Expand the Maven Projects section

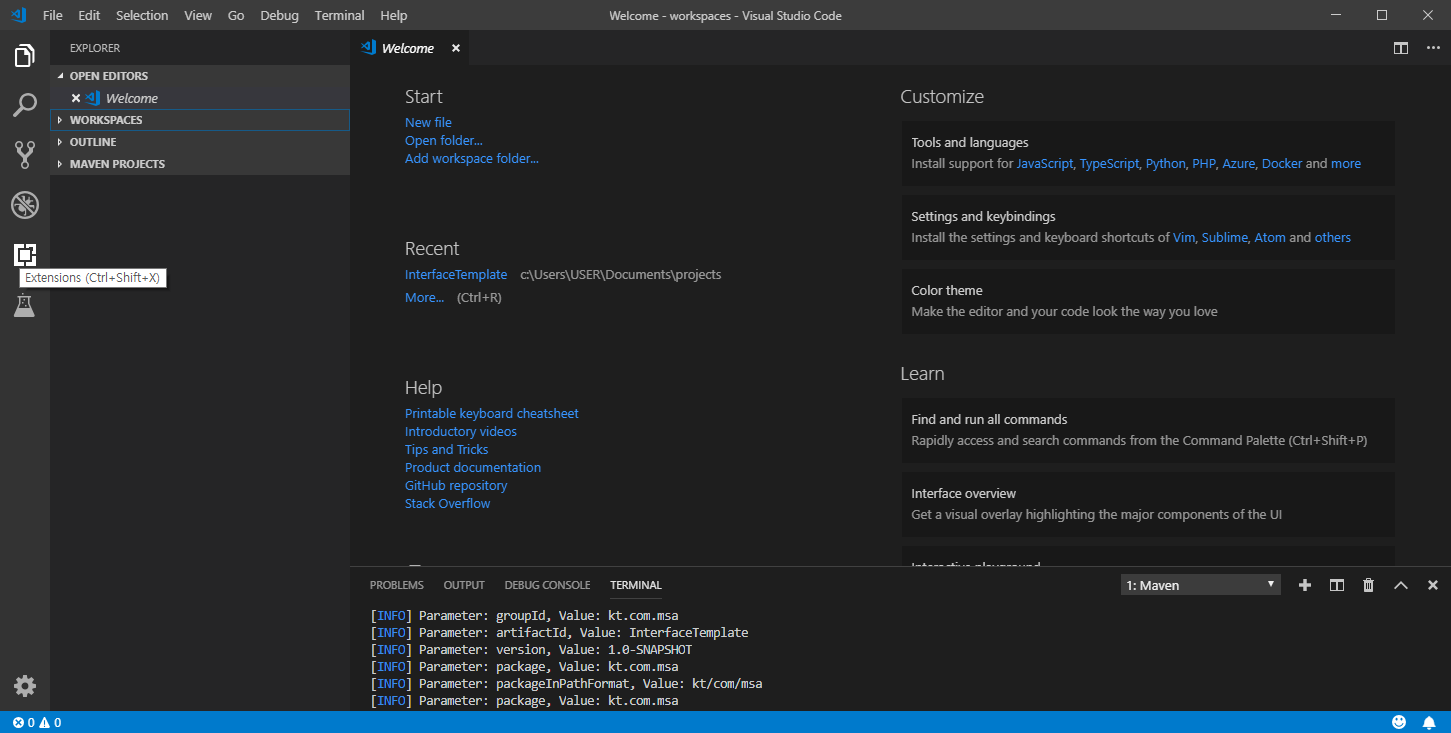click(x=200, y=164)
